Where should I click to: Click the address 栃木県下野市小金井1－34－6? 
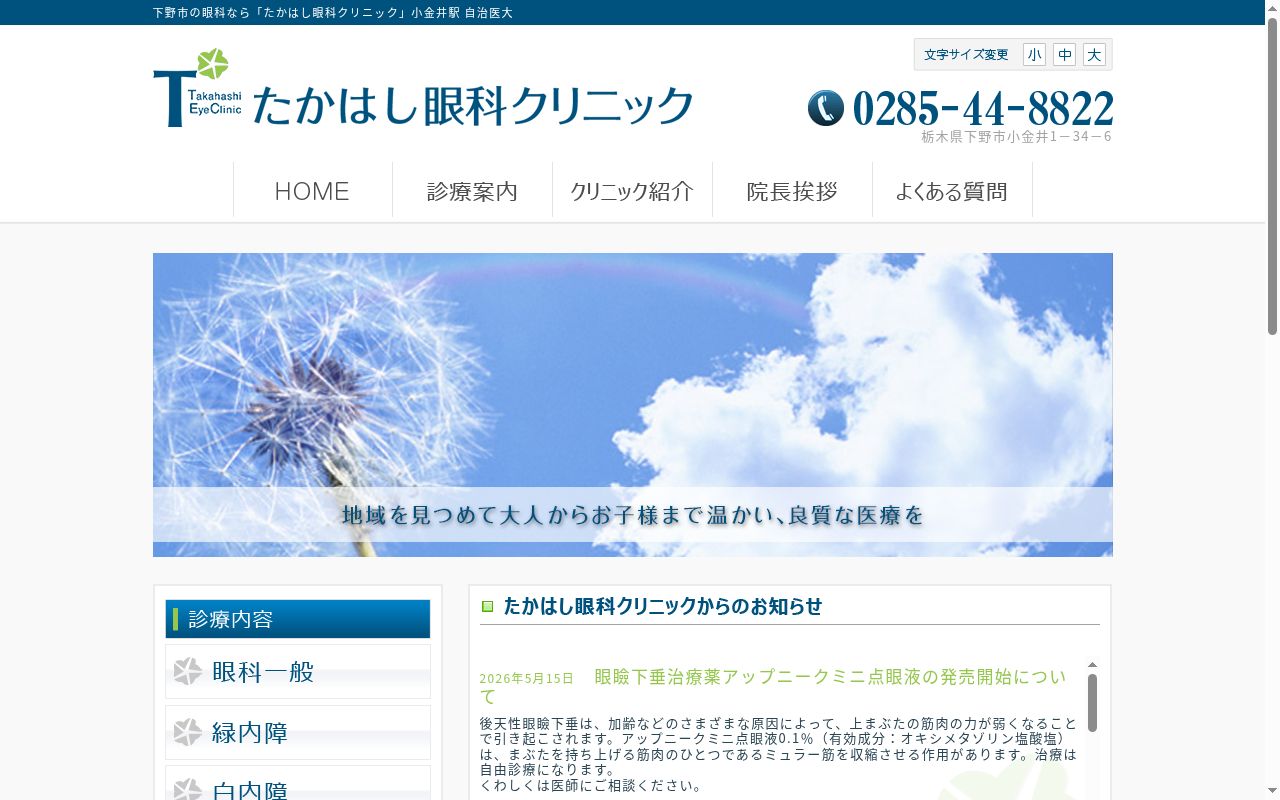coord(1016,137)
